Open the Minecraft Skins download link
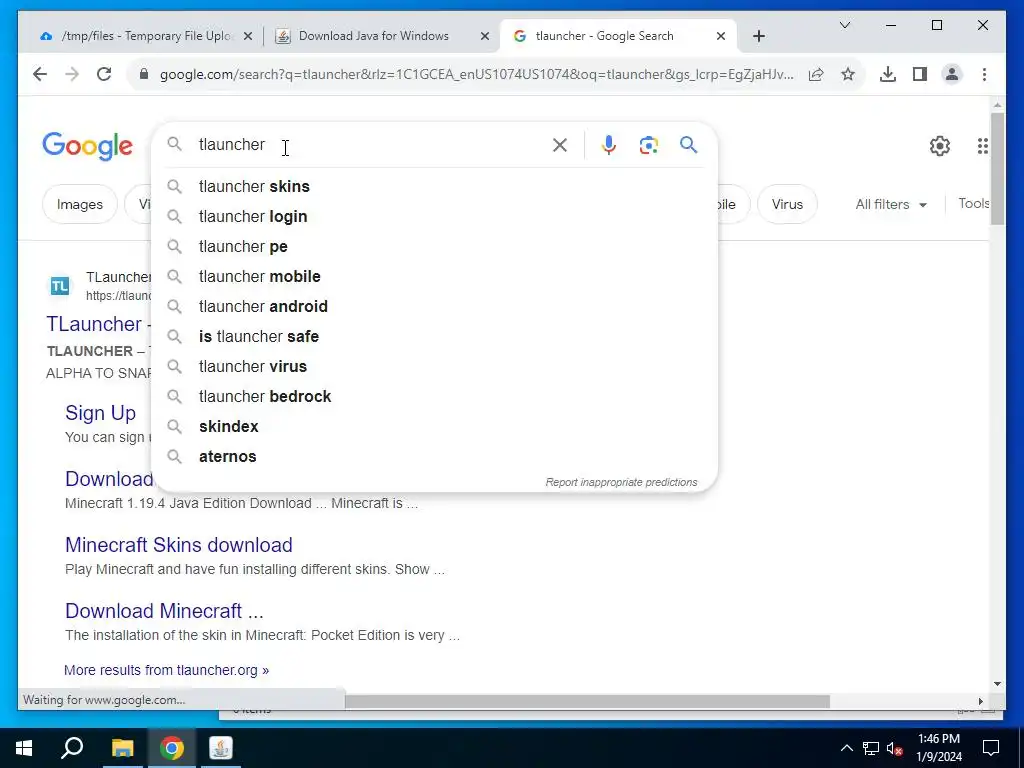 tap(179, 545)
